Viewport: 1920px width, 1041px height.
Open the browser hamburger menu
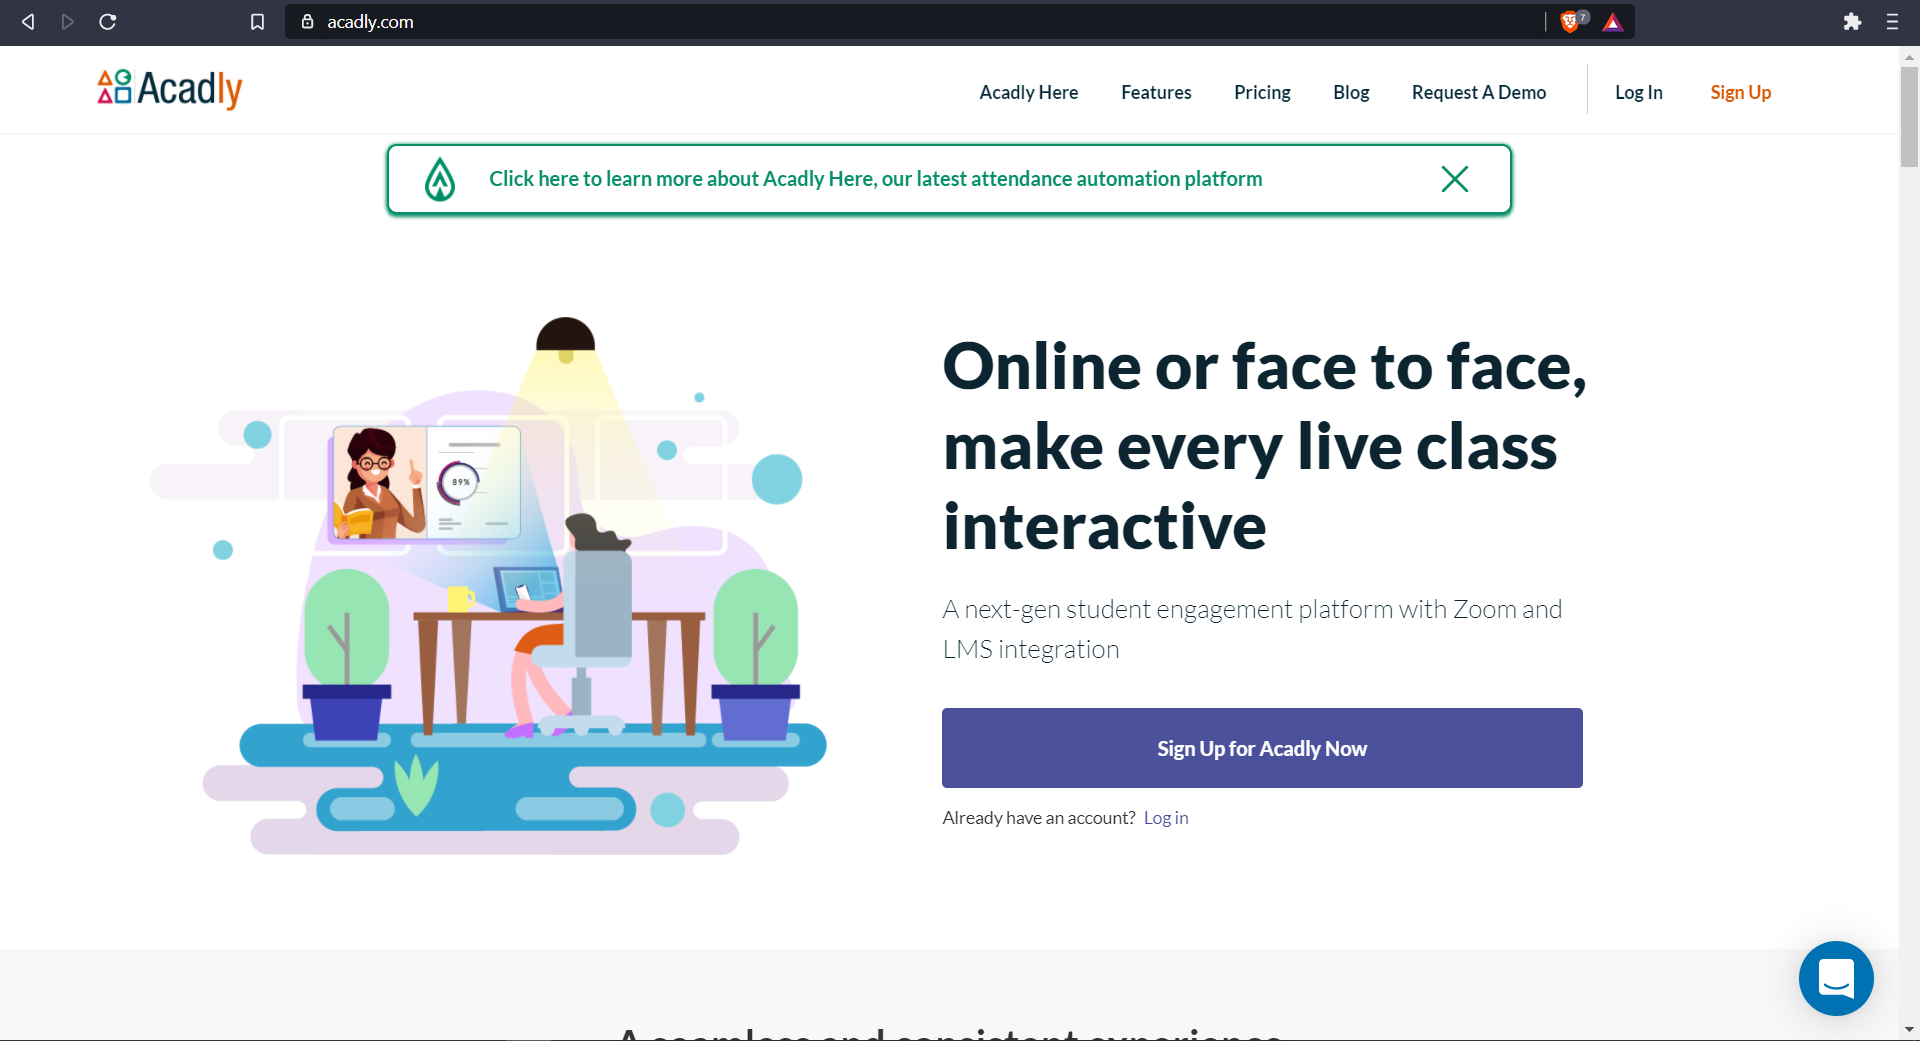click(x=1892, y=22)
